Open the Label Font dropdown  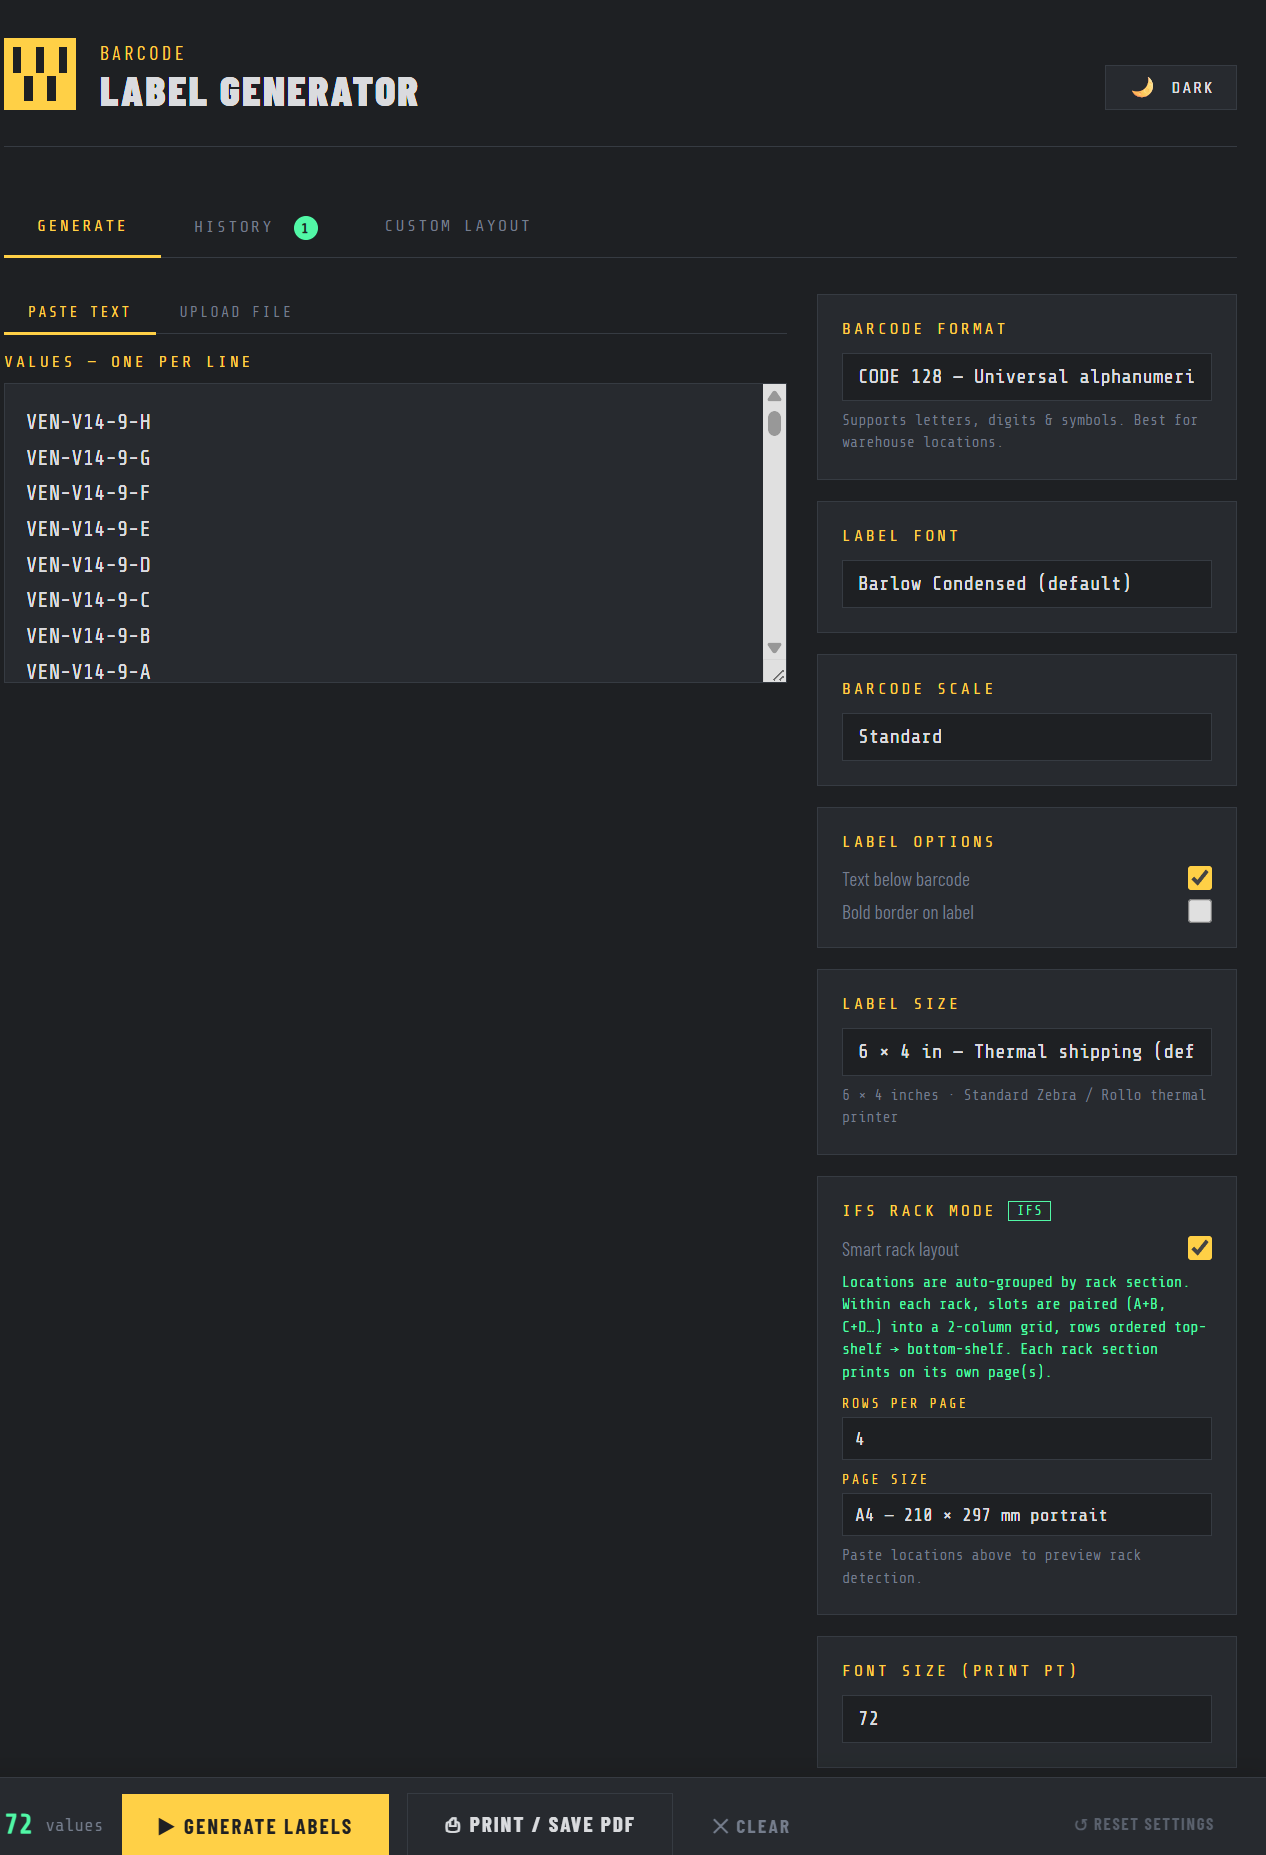coord(1027,584)
